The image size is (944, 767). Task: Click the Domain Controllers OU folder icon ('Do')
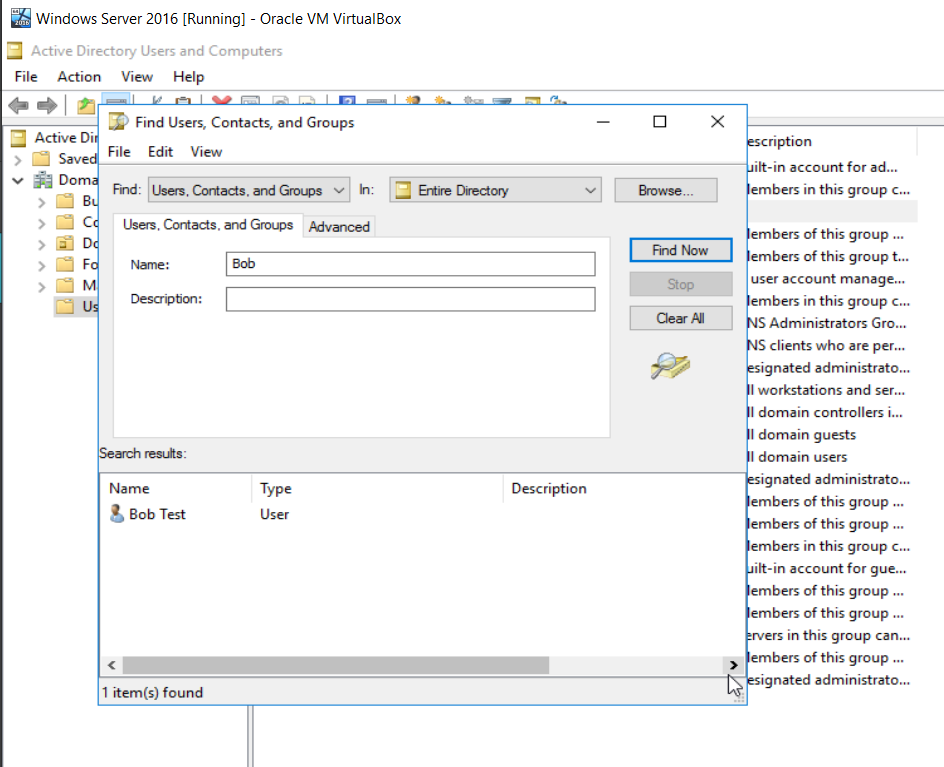pyautogui.click(x=65, y=243)
